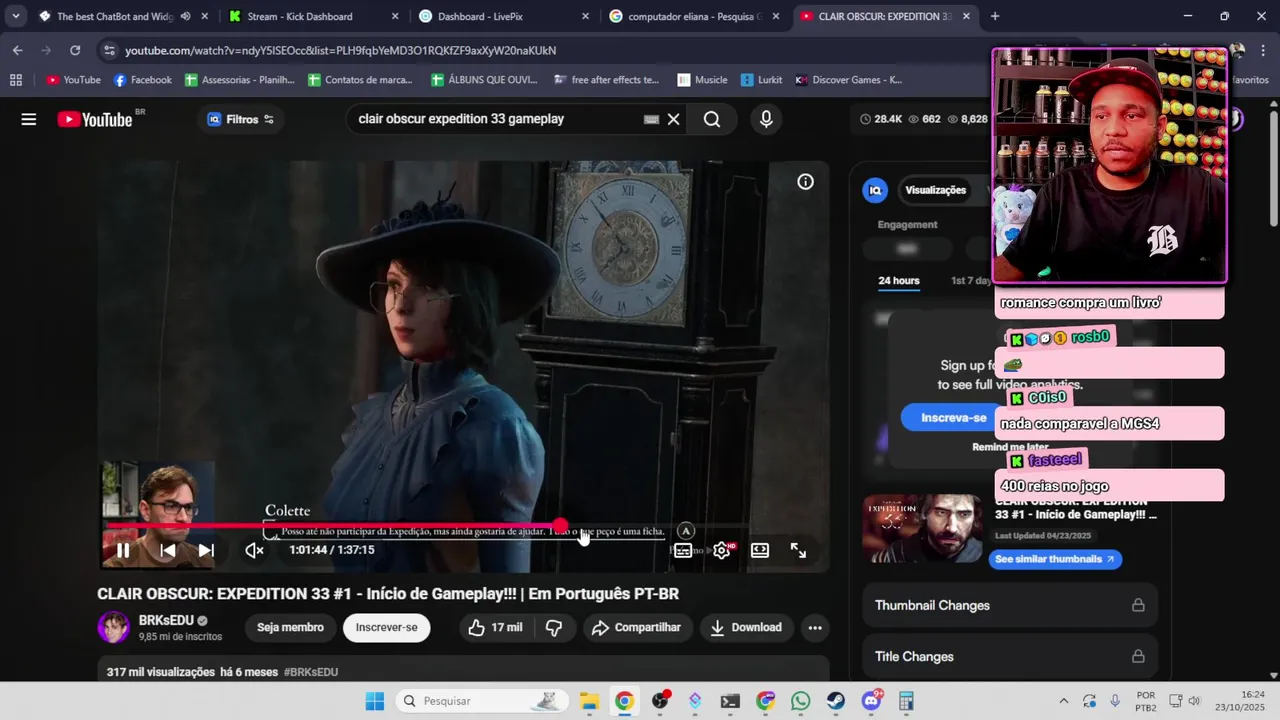Open the system volume tray icon

1194,701
